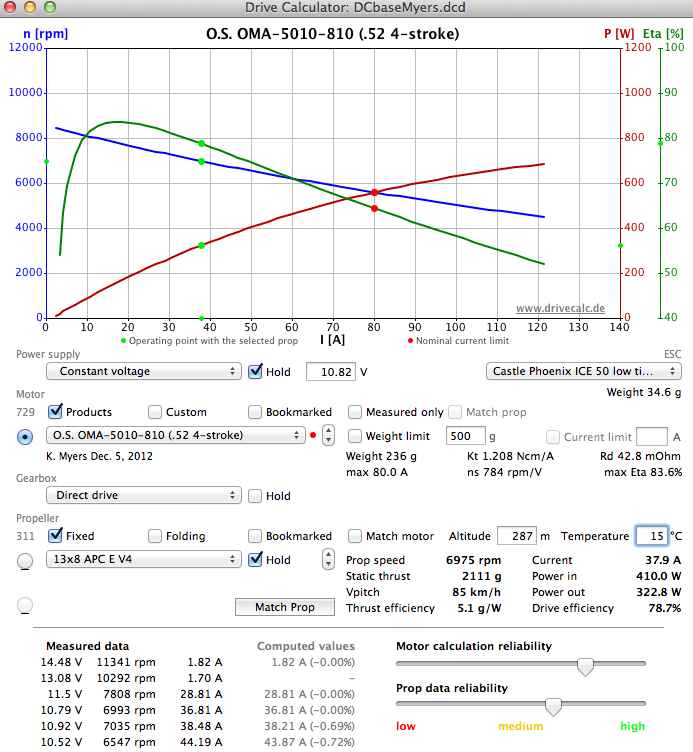The image size is (693, 752).
Task: Click the 500 g weight limit field
Action: click(x=465, y=436)
